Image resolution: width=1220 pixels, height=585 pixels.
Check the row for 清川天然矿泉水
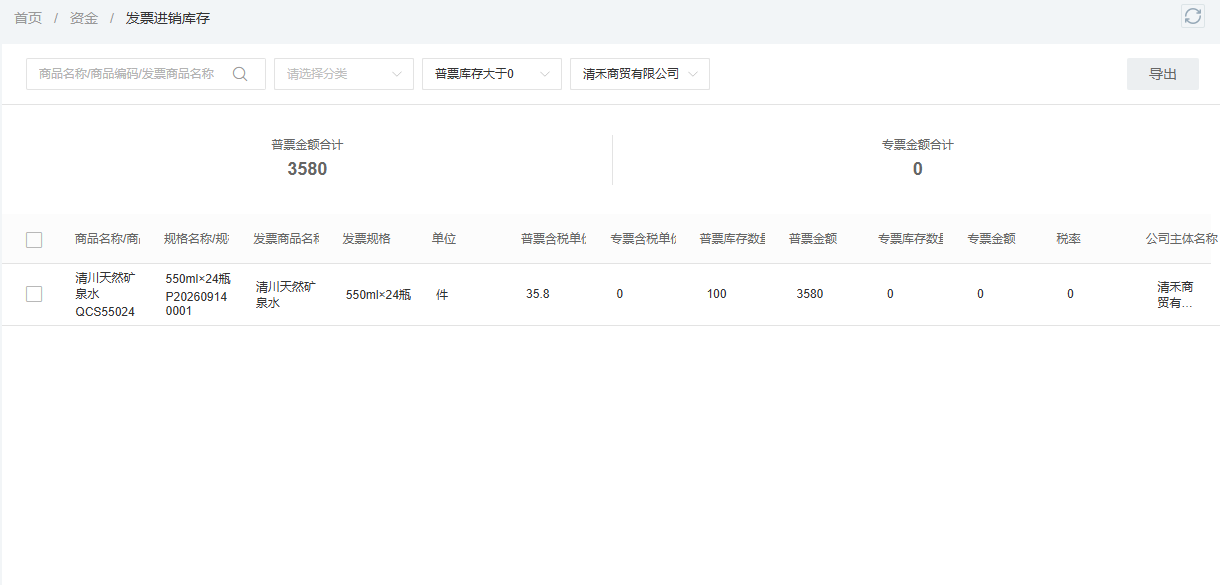point(34,294)
